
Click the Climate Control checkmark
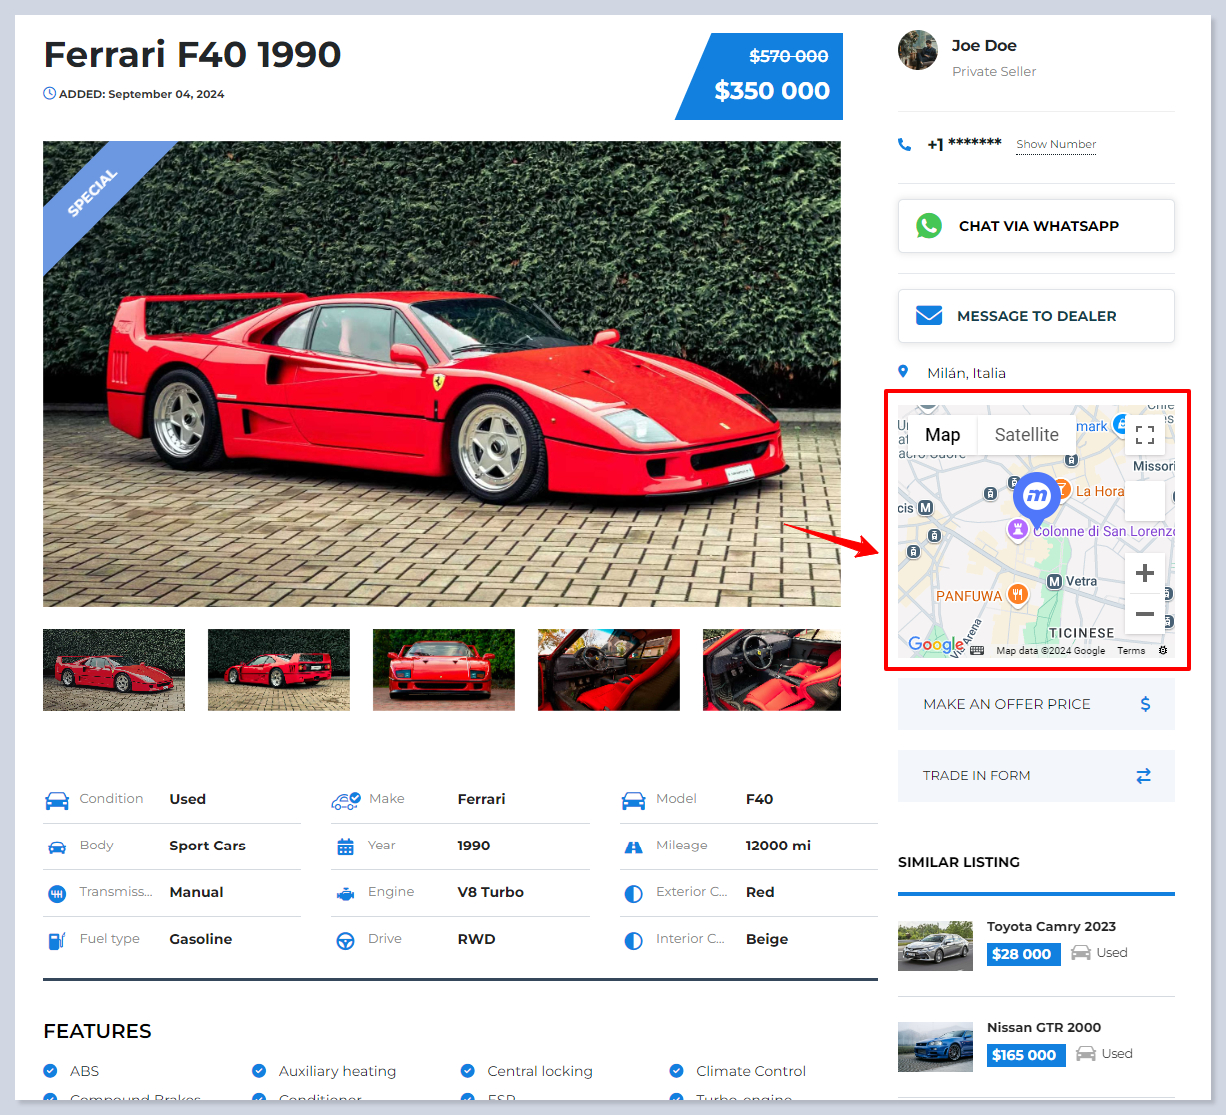tap(676, 1071)
